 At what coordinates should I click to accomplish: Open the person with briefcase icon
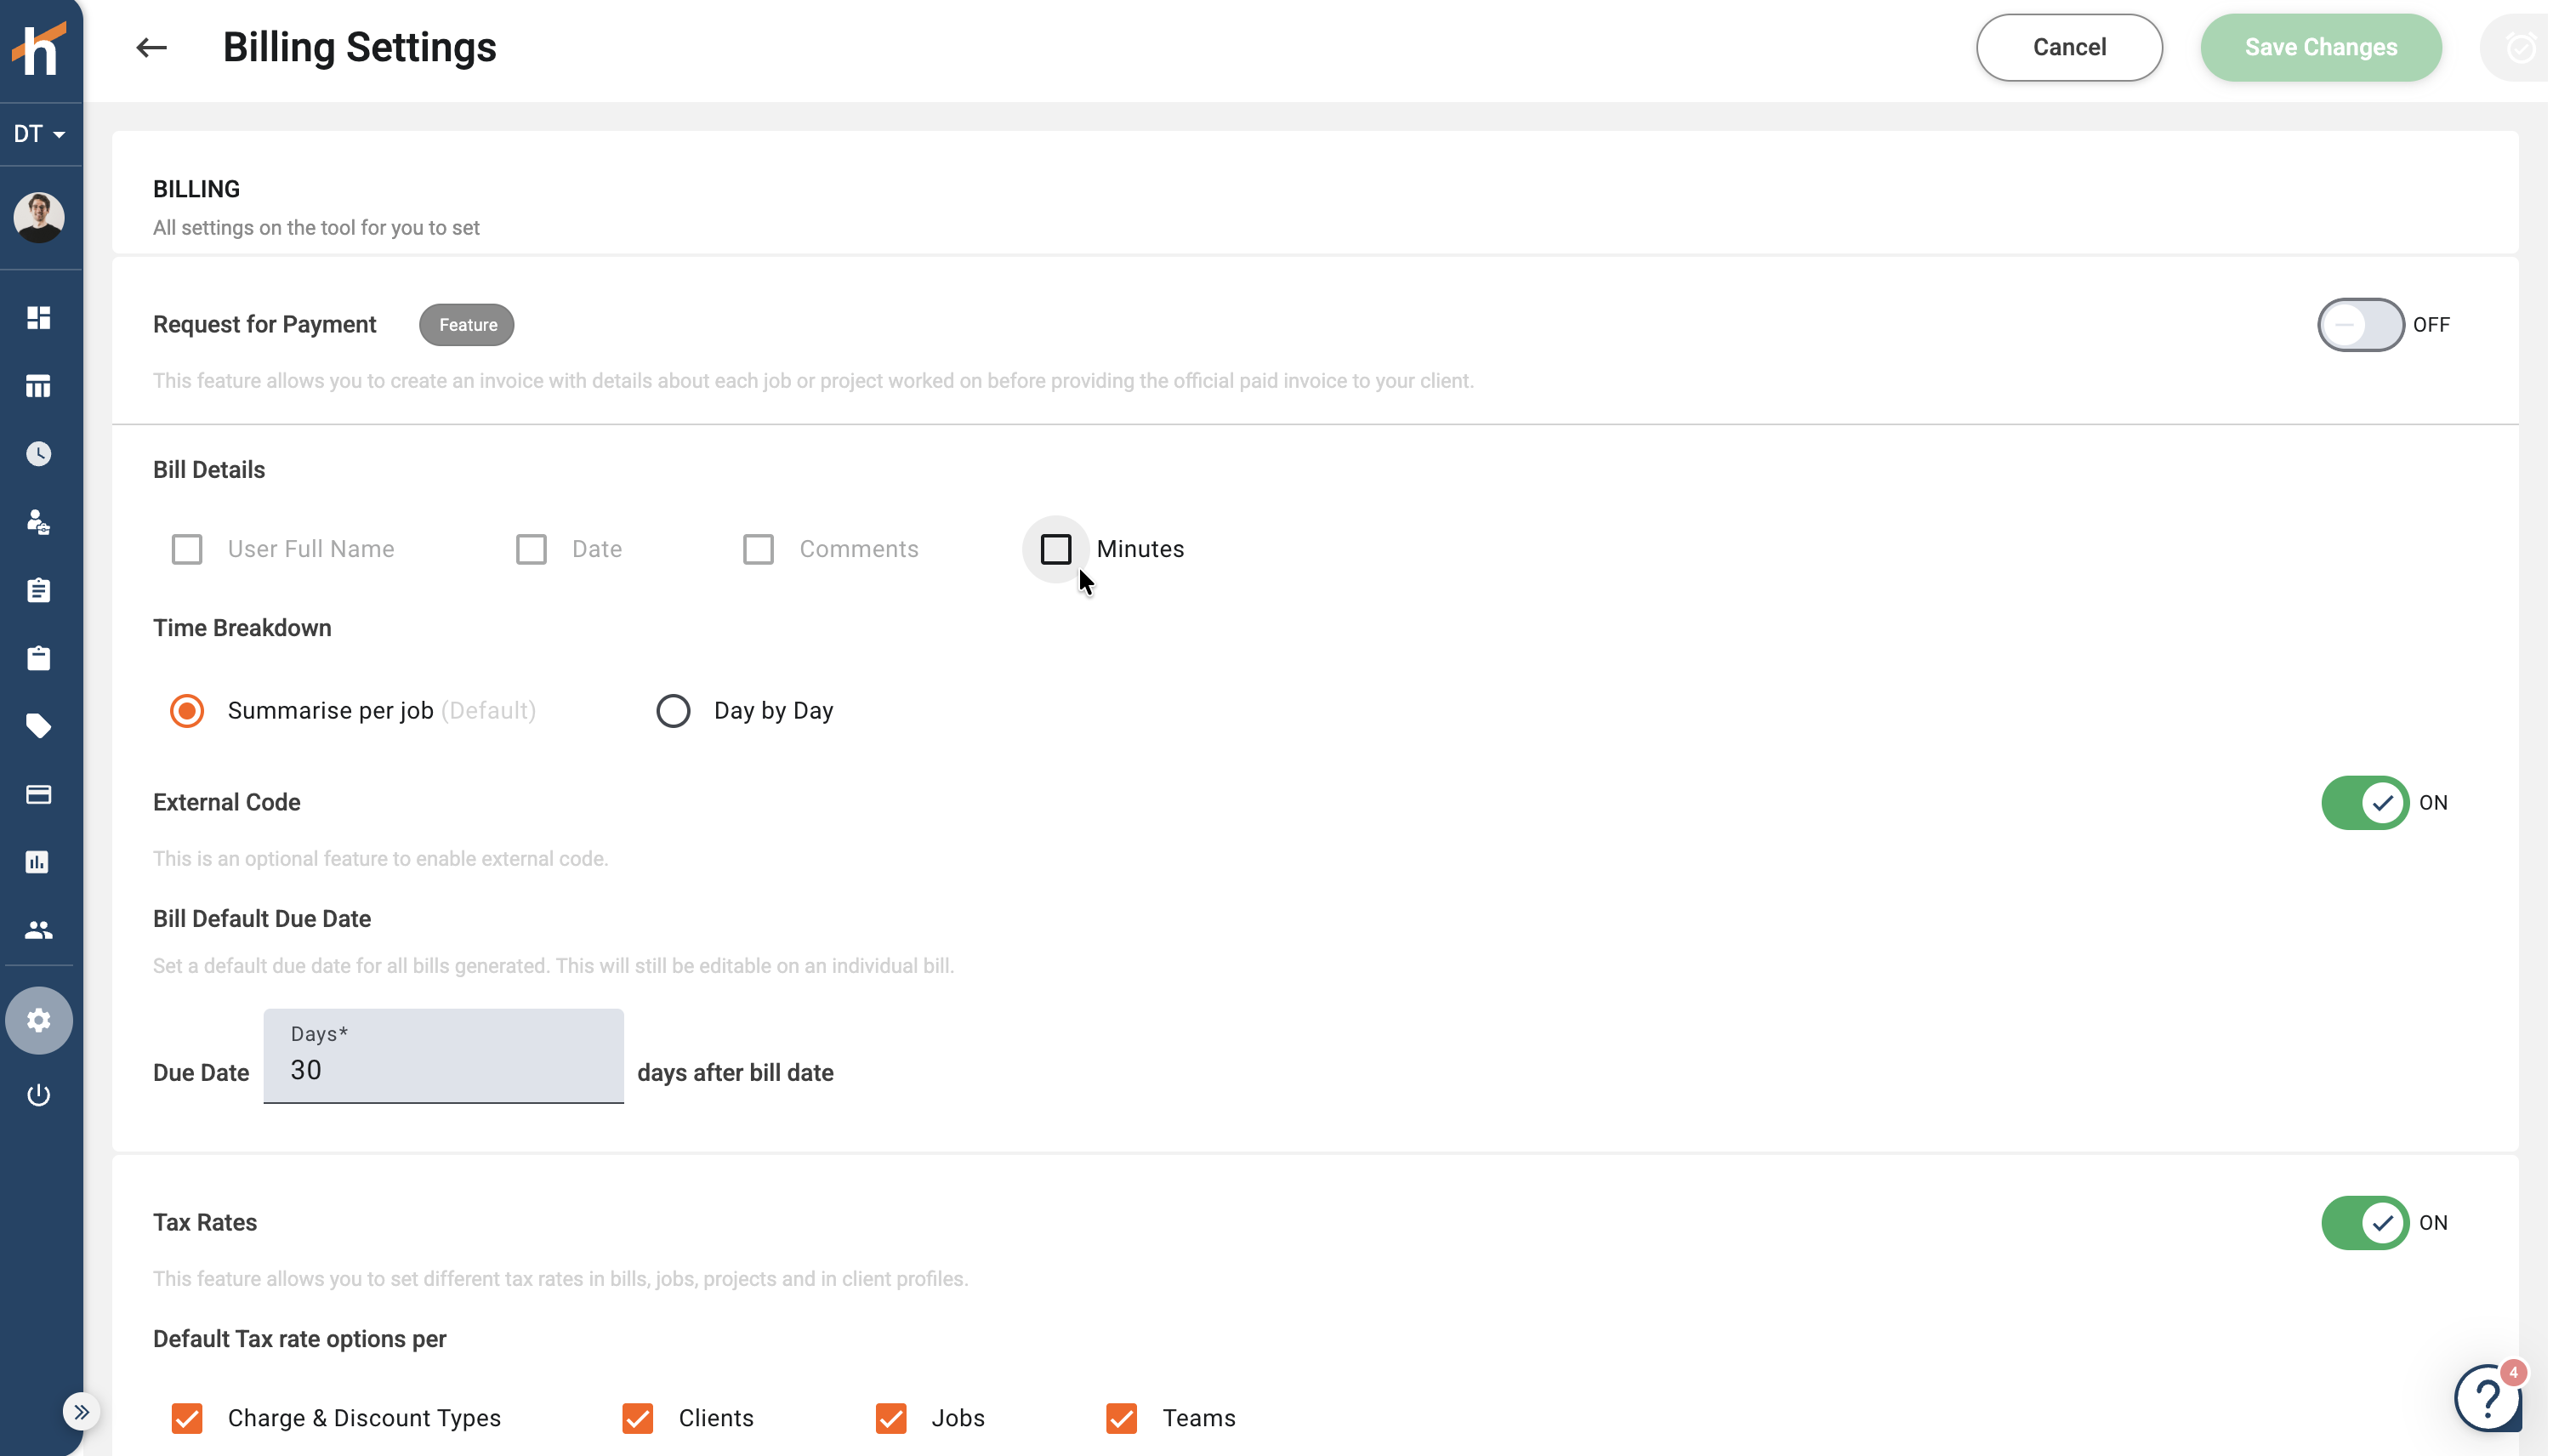[39, 522]
